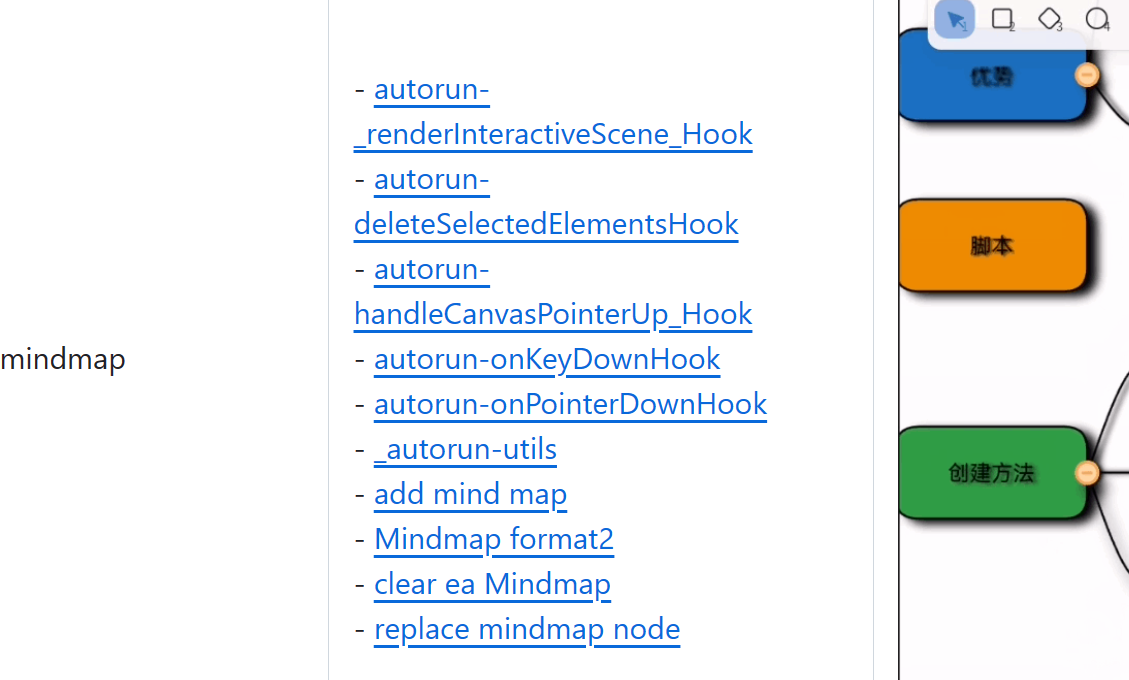Select the blue 优势 mindmap node
1129x680 pixels.
tap(990, 76)
